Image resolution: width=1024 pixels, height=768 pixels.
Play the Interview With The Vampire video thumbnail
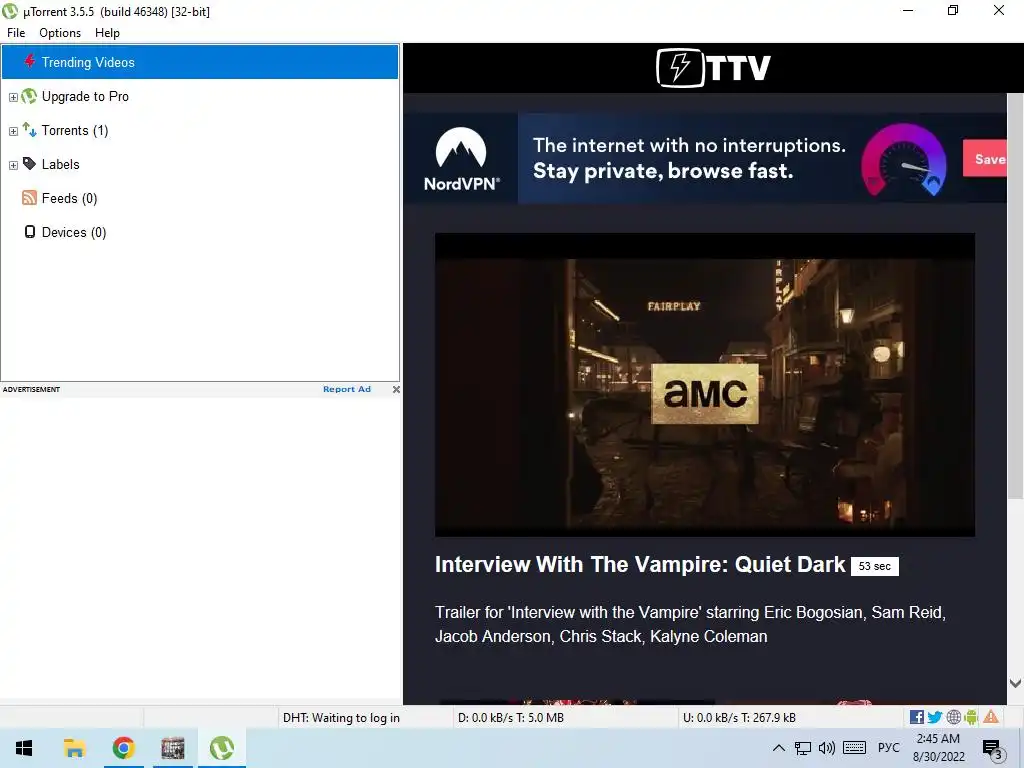(705, 385)
